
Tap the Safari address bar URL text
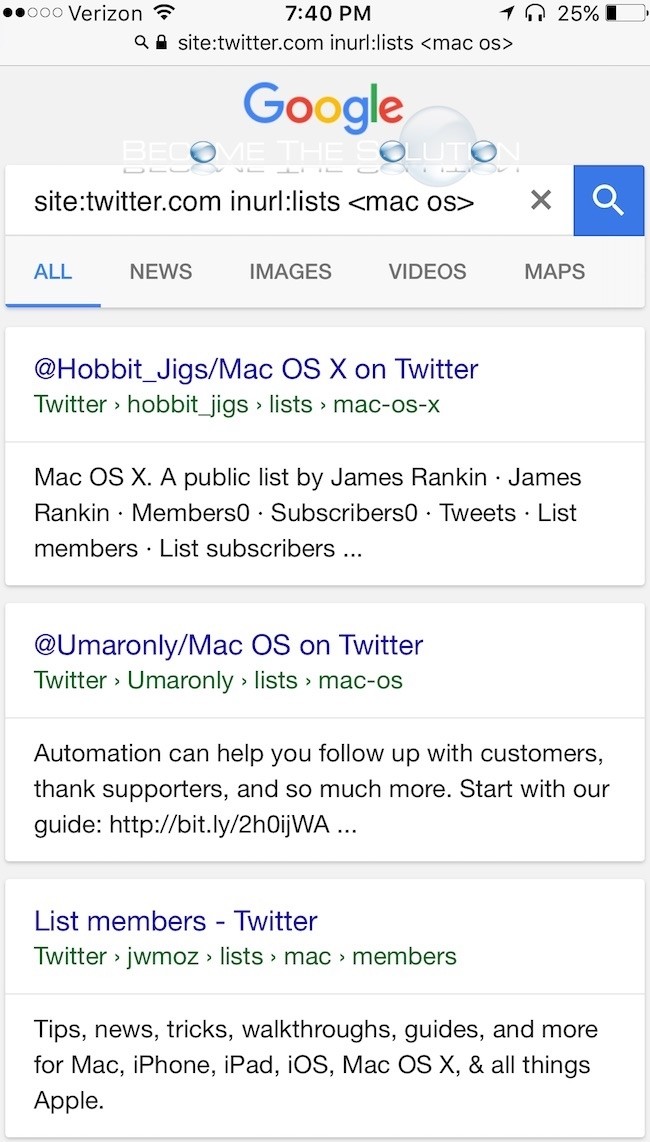pos(345,43)
